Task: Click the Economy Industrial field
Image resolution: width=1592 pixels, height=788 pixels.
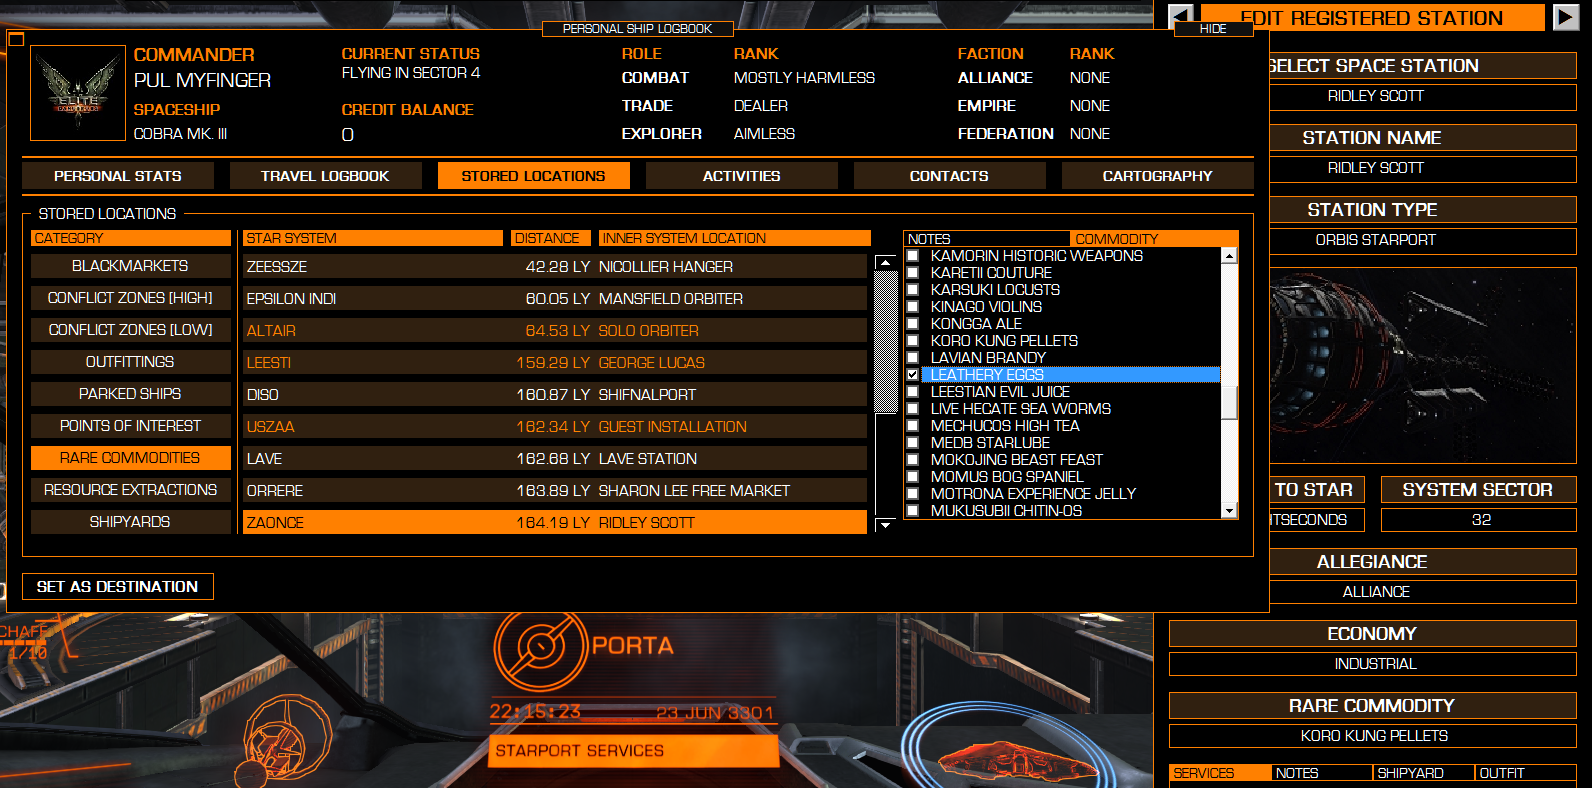Action: [1373, 664]
